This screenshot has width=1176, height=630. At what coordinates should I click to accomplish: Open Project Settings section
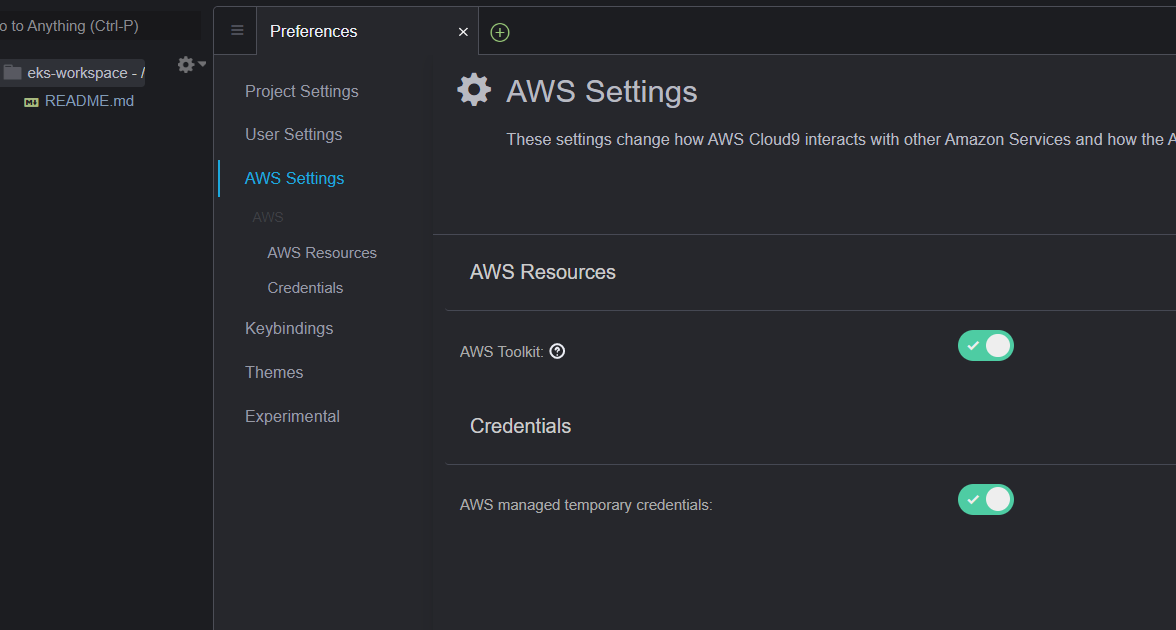302,91
